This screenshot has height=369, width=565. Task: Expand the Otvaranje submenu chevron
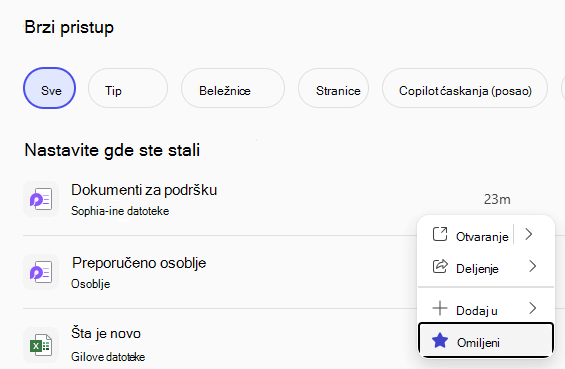tap(529, 234)
